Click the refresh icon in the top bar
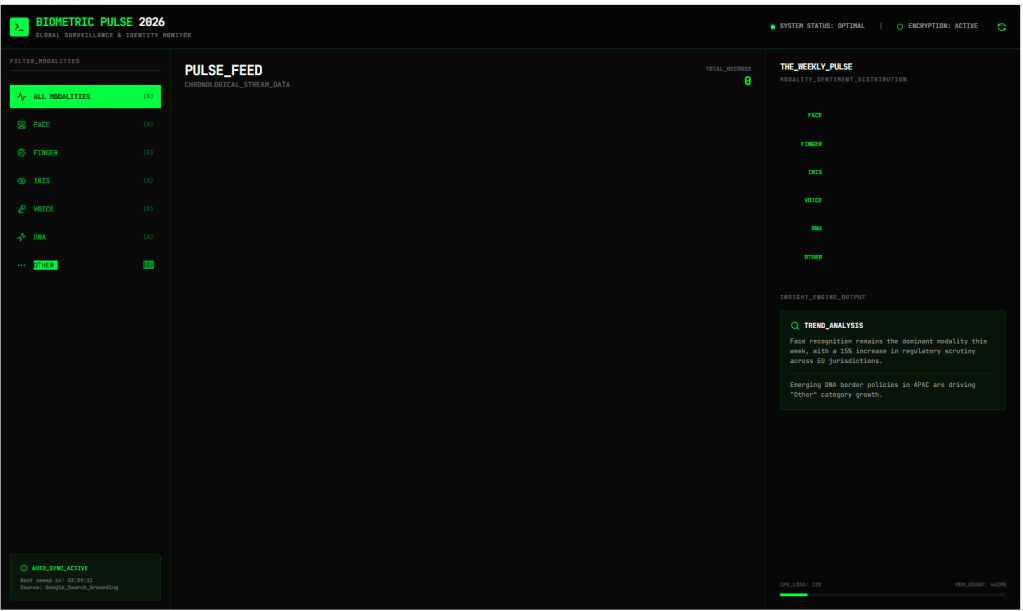 [1001, 27]
